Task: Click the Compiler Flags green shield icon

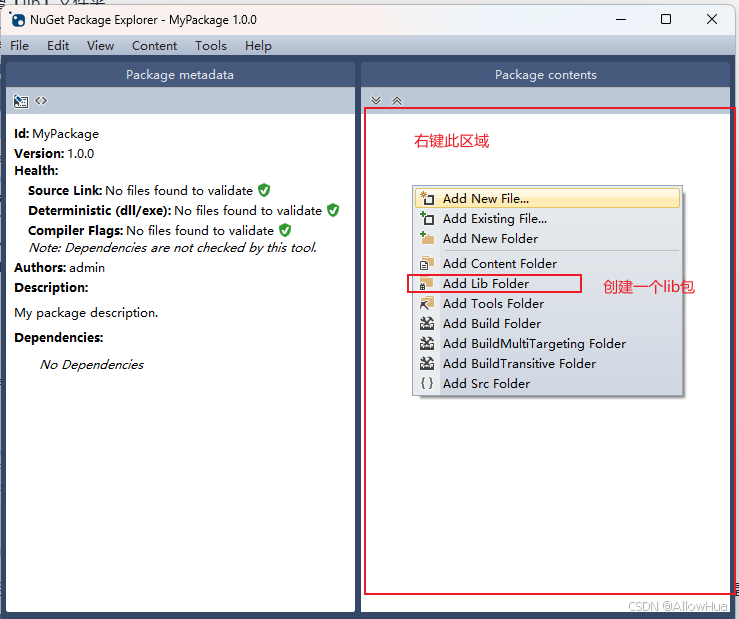Action: pos(285,230)
